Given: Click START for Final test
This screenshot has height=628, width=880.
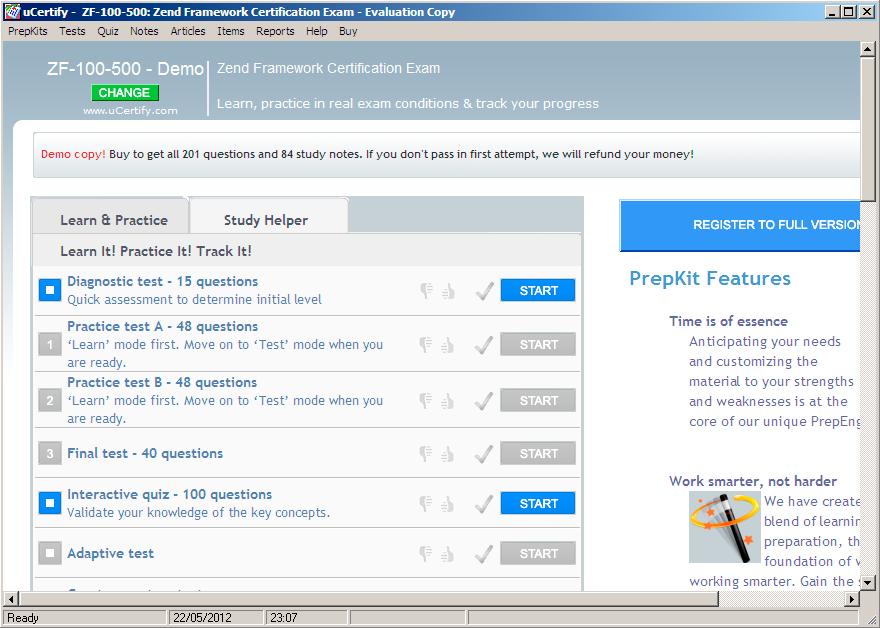Looking at the screenshot, I should [x=538, y=453].
